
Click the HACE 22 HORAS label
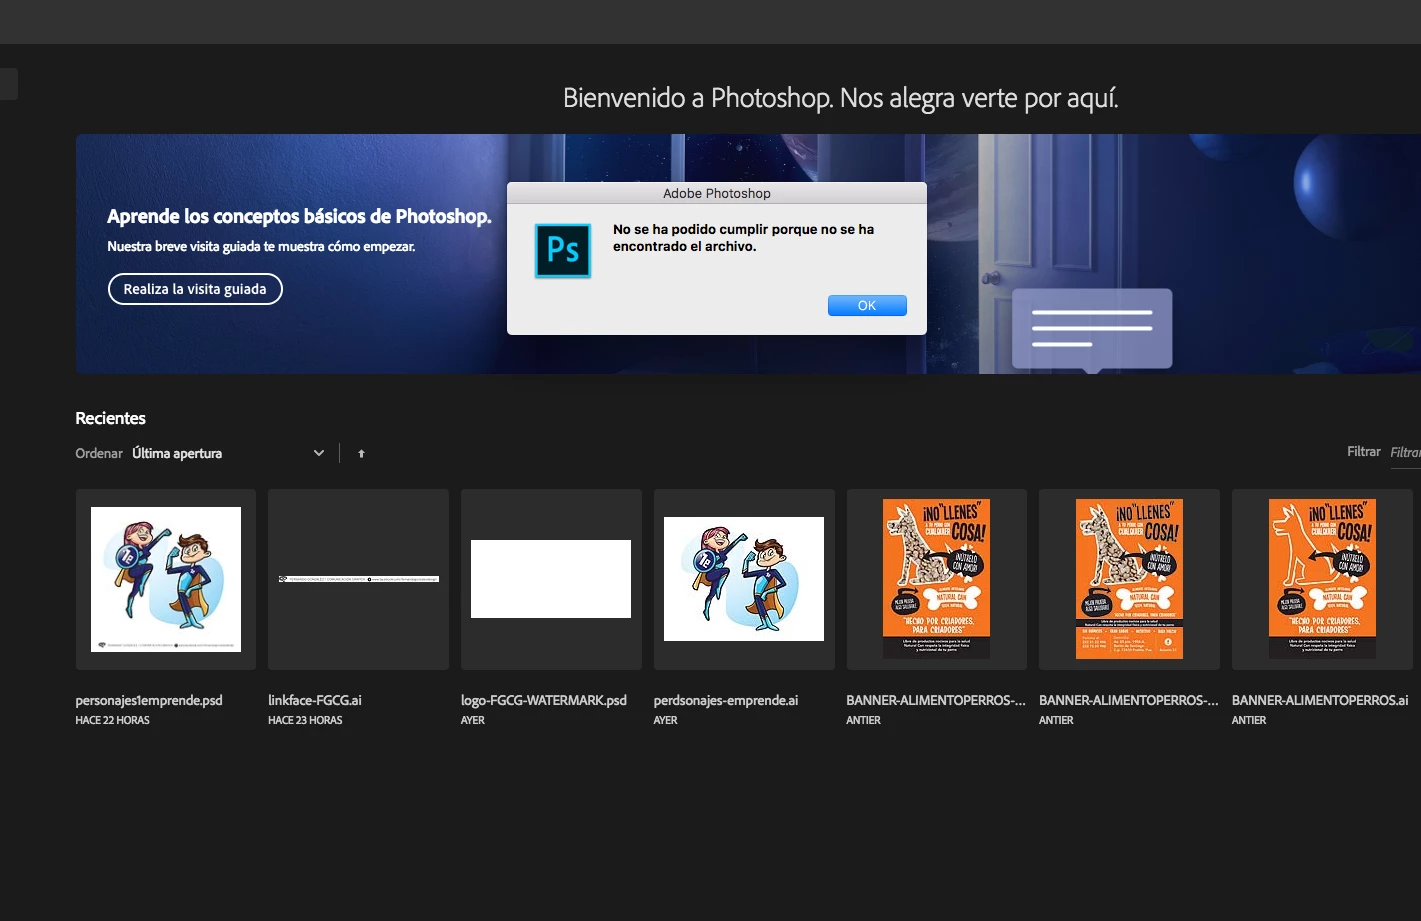click(113, 720)
